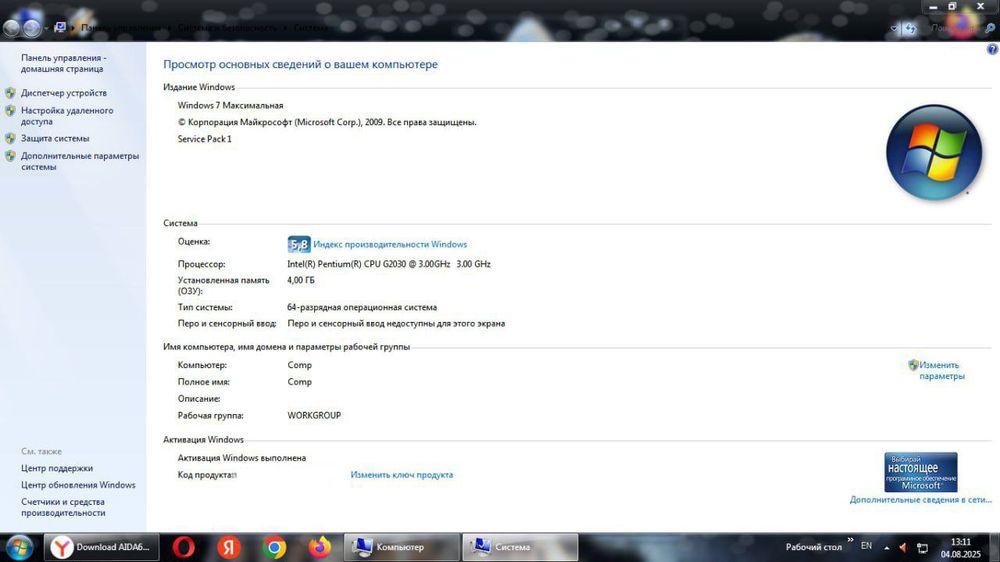This screenshot has height=562, width=1000.
Task: Switch to Download AIDA64 Yandex browser taskbar item
Action: (x=101, y=547)
